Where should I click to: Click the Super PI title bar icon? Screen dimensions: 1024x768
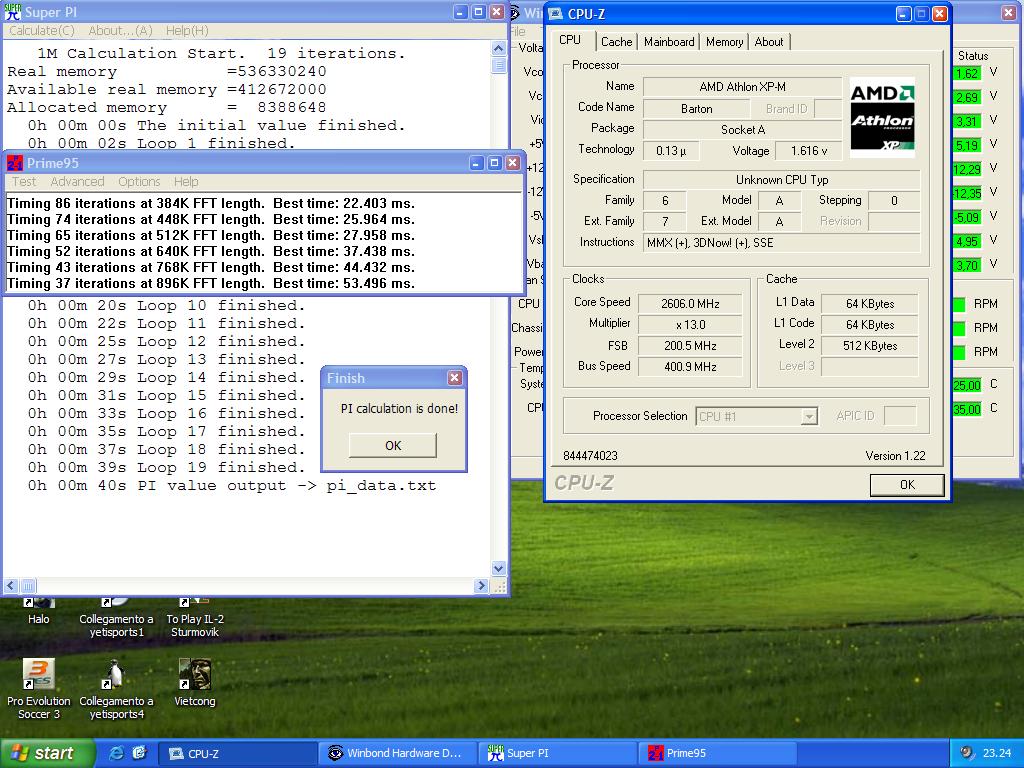coord(12,12)
